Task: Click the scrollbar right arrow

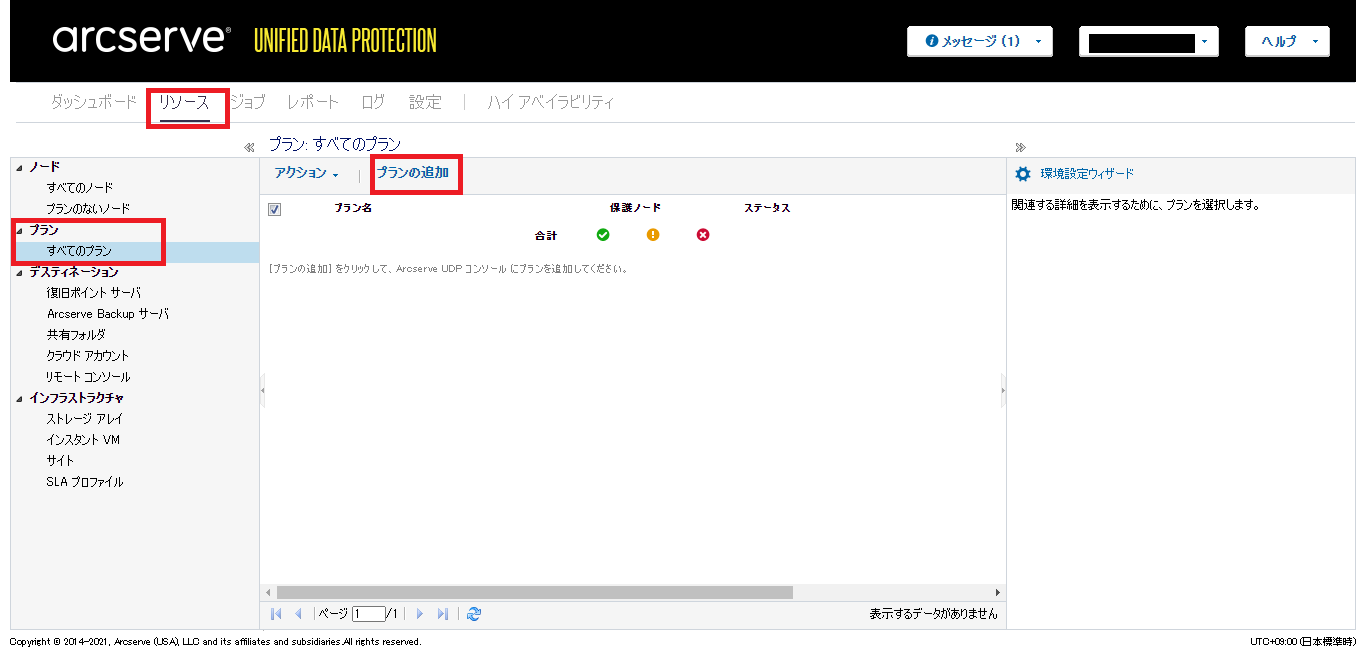Action: (x=998, y=592)
